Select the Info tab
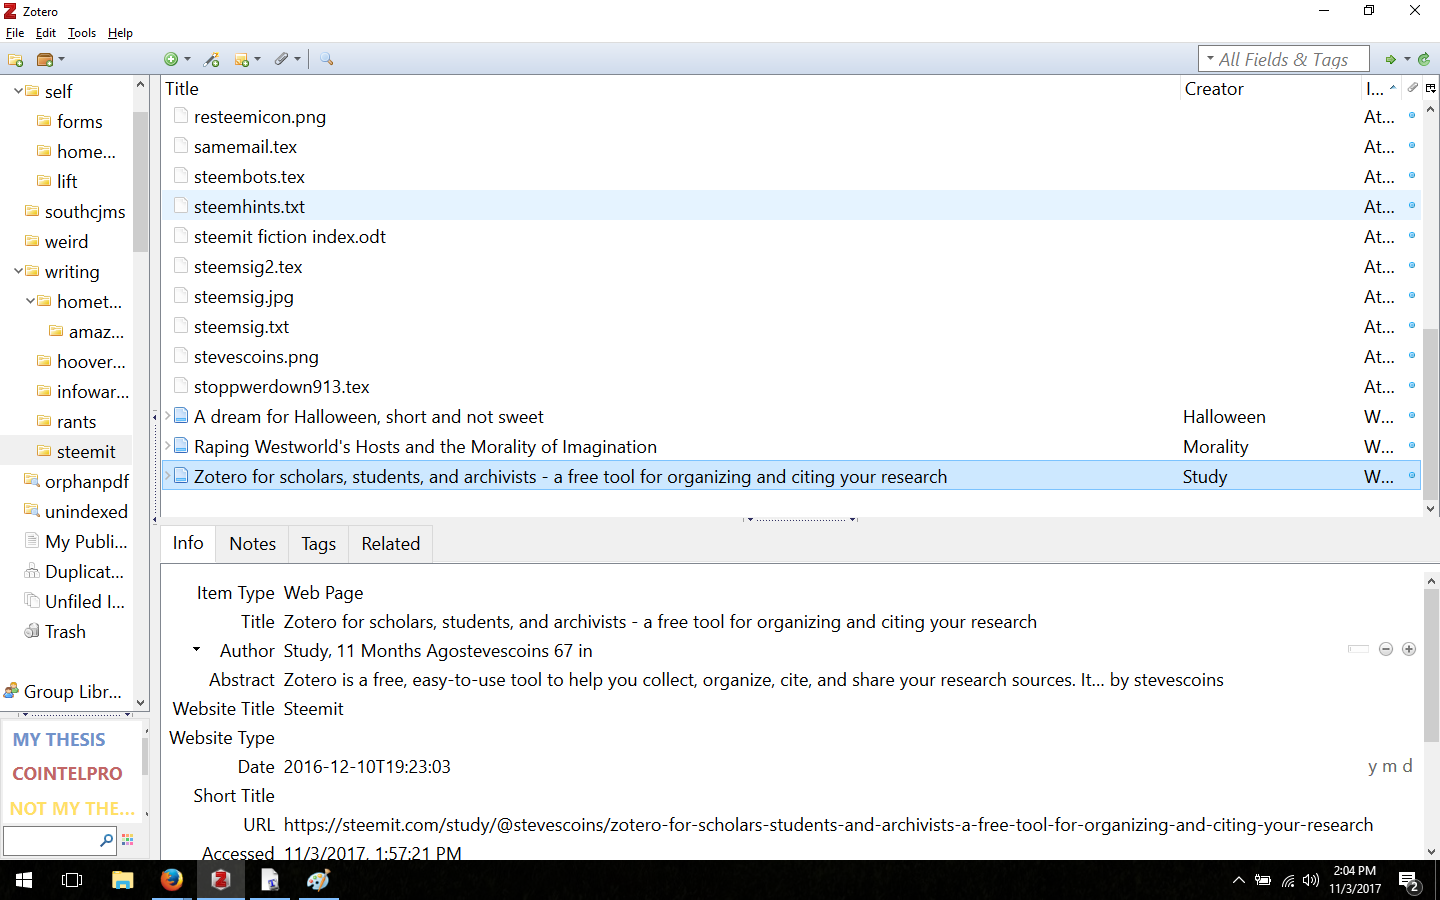The image size is (1440, 900). [188, 543]
